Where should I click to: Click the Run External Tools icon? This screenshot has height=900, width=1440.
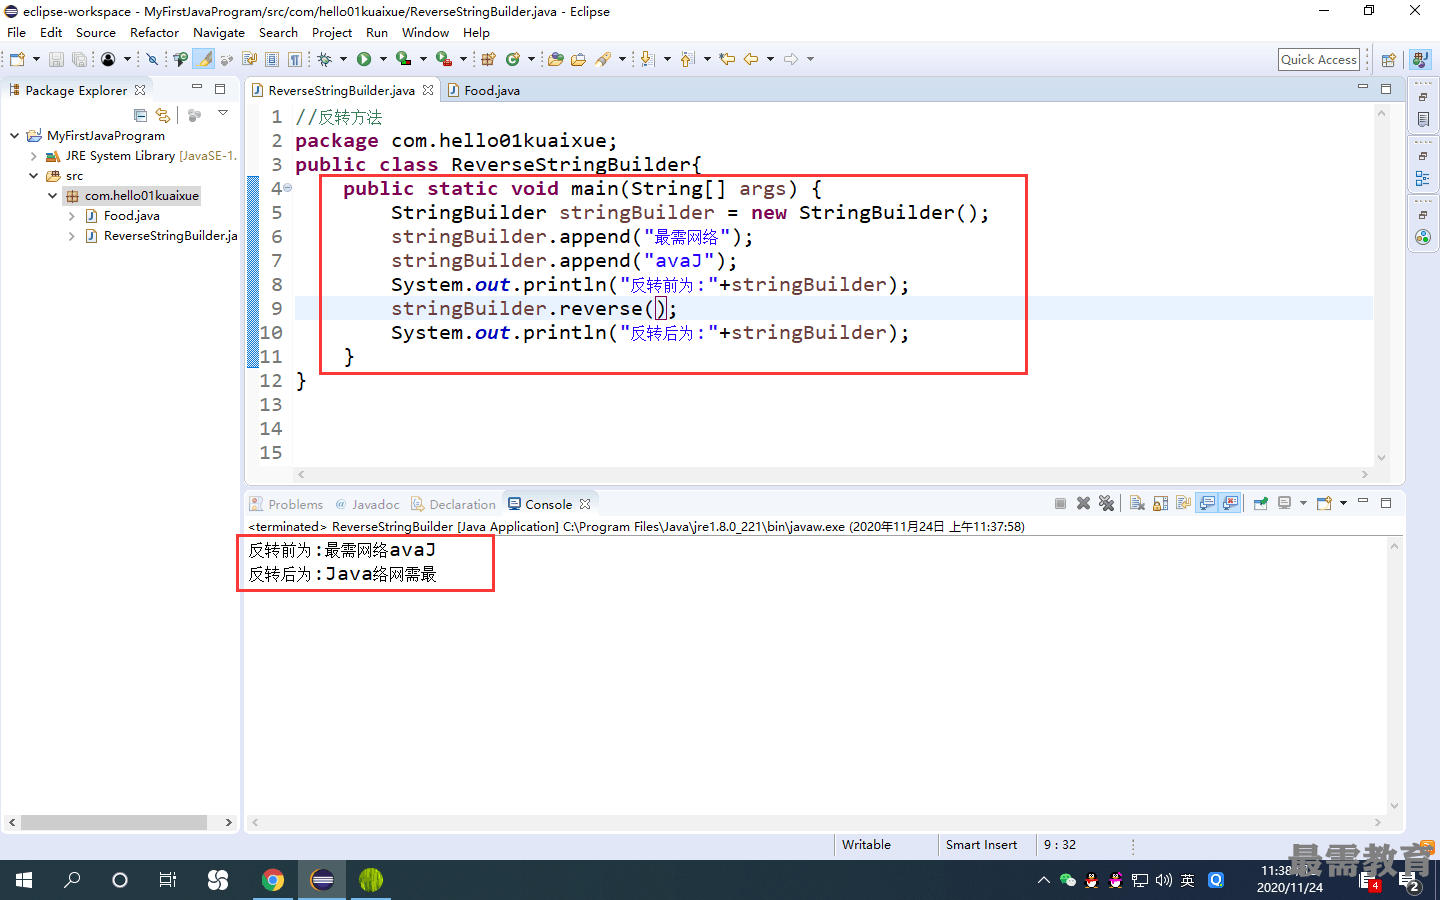(x=443, y=59)
